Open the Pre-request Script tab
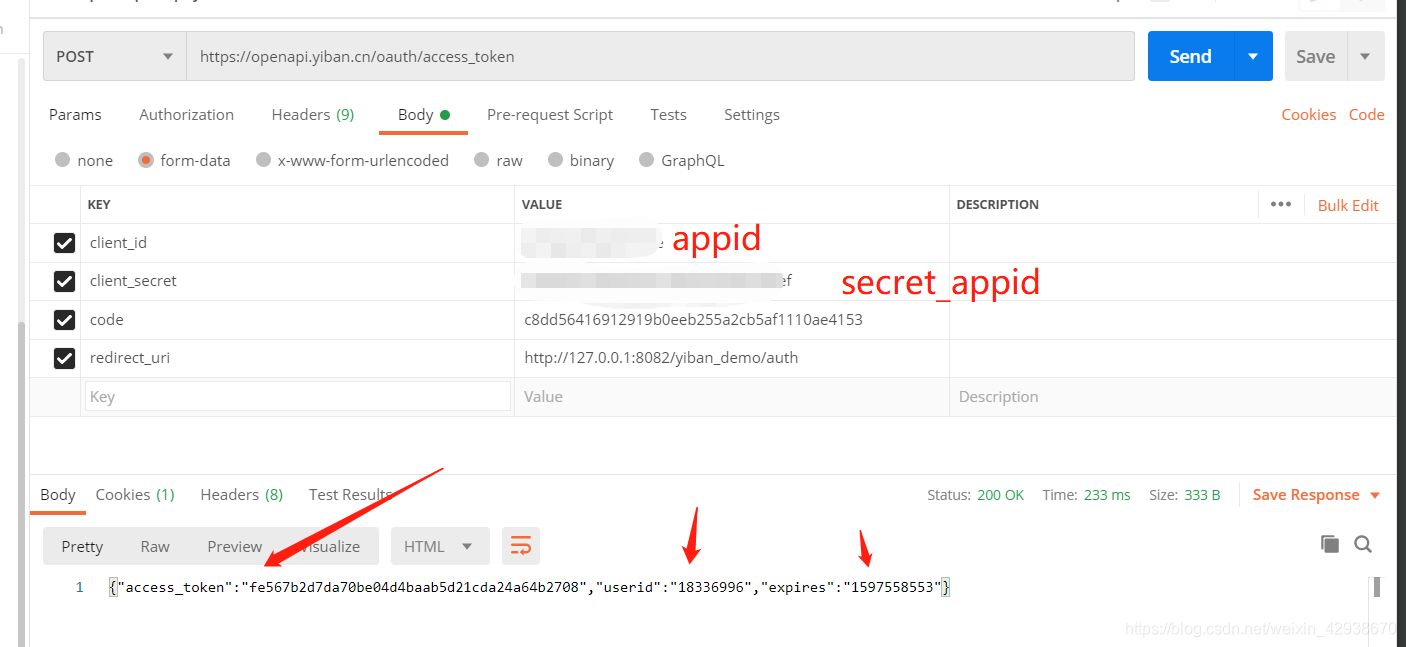The image size is (1406, 647). coord(550,114)
